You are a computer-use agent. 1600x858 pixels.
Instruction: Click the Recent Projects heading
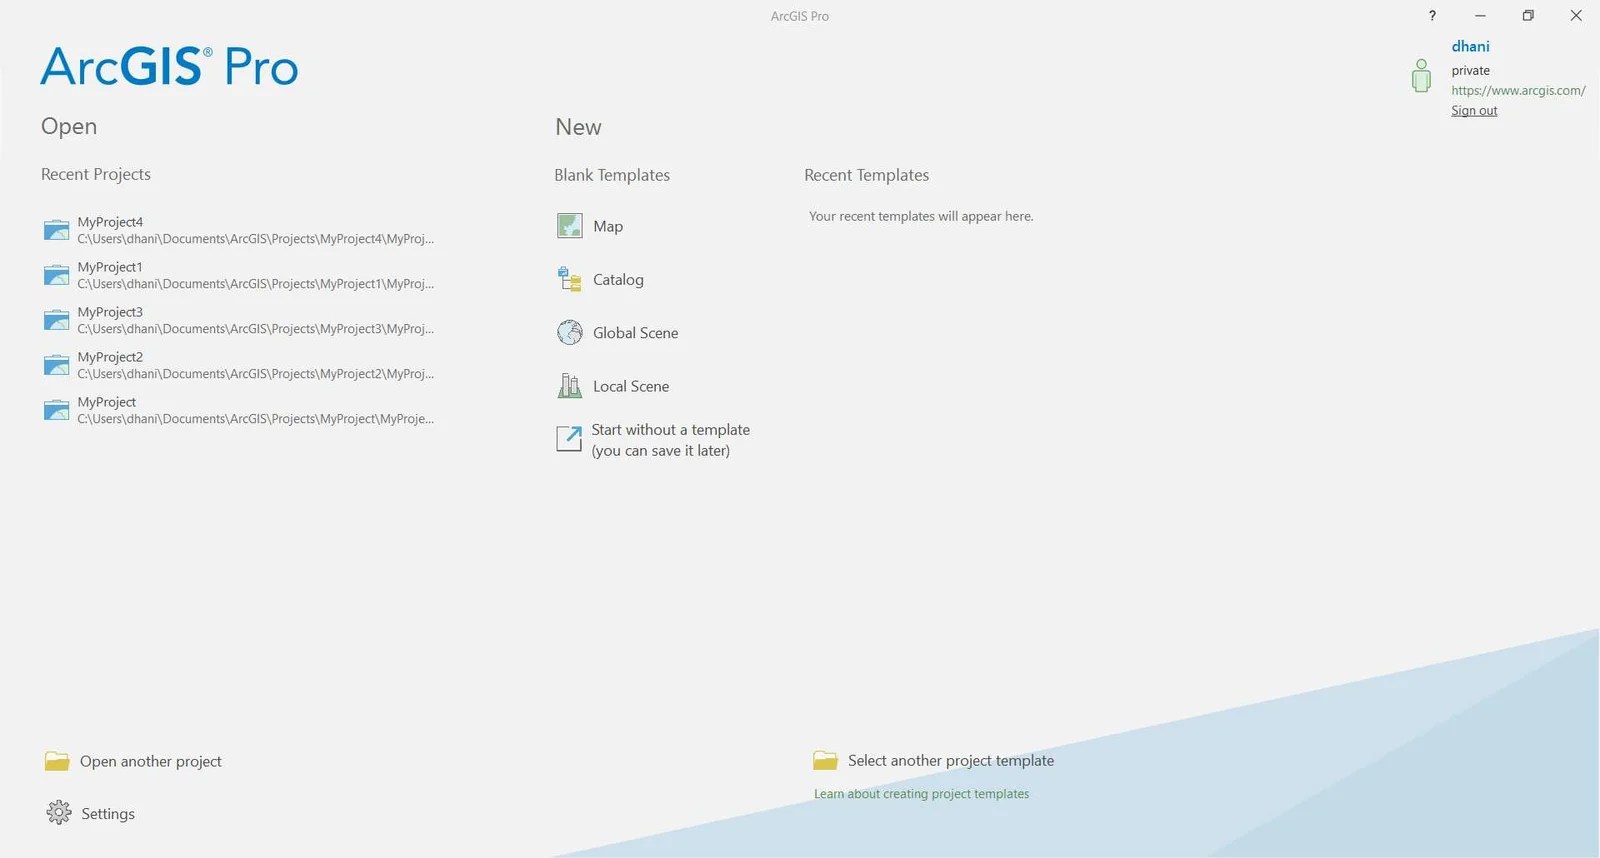click(x=96, y=174)
